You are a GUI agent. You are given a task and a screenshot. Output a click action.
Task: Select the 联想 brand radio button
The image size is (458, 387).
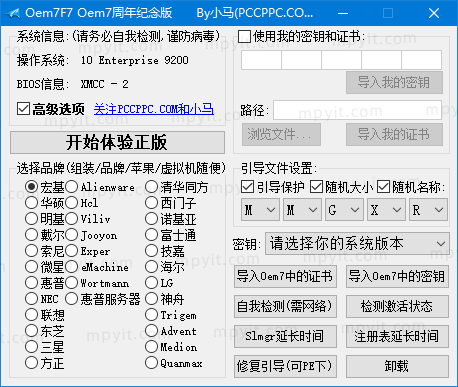tap(31, 314)
